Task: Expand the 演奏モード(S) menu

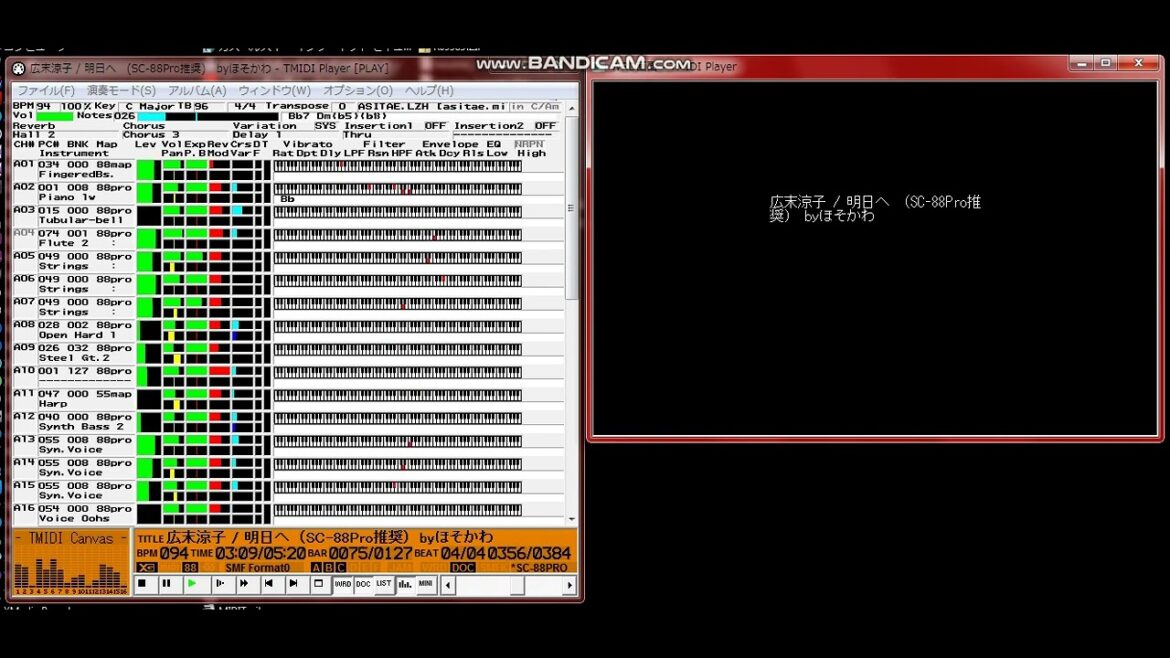Action: 121,91
